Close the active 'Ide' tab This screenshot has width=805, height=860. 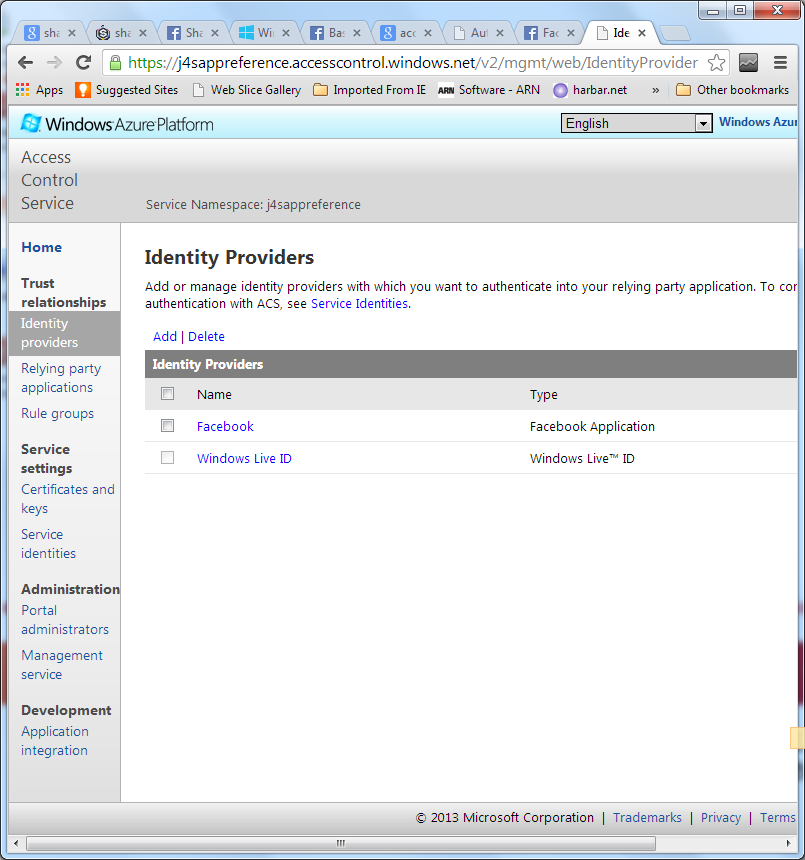pos(642,33)
